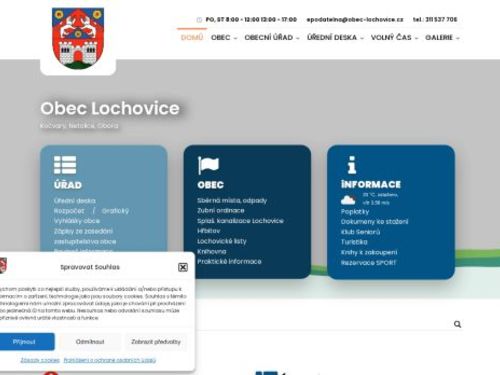Click the info icon in the Informace card
Image resolution: width=500 pixels, height=375 pixels.
coord(352,165)
